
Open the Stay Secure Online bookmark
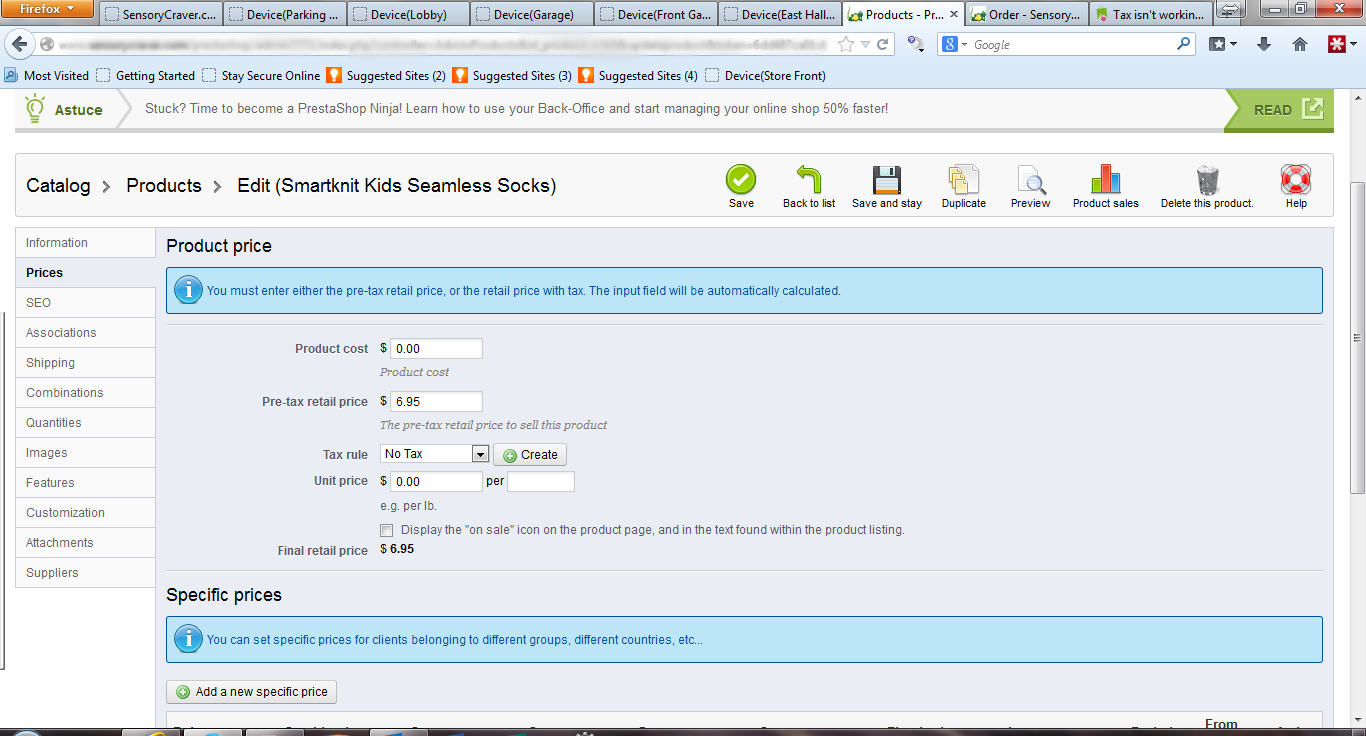pyautogui.click(x=261, y=76)
